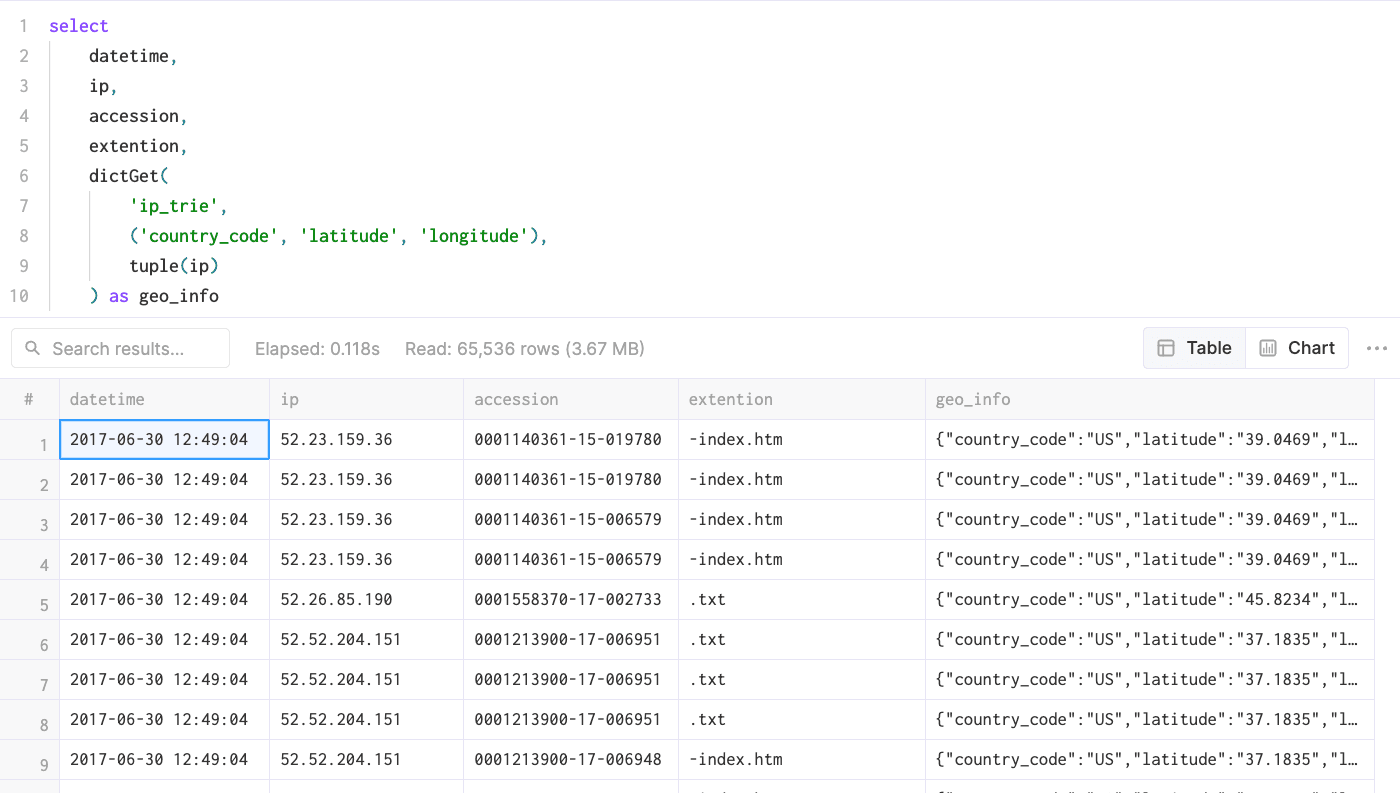Click the datetime column header

click(x=107, y=399)
